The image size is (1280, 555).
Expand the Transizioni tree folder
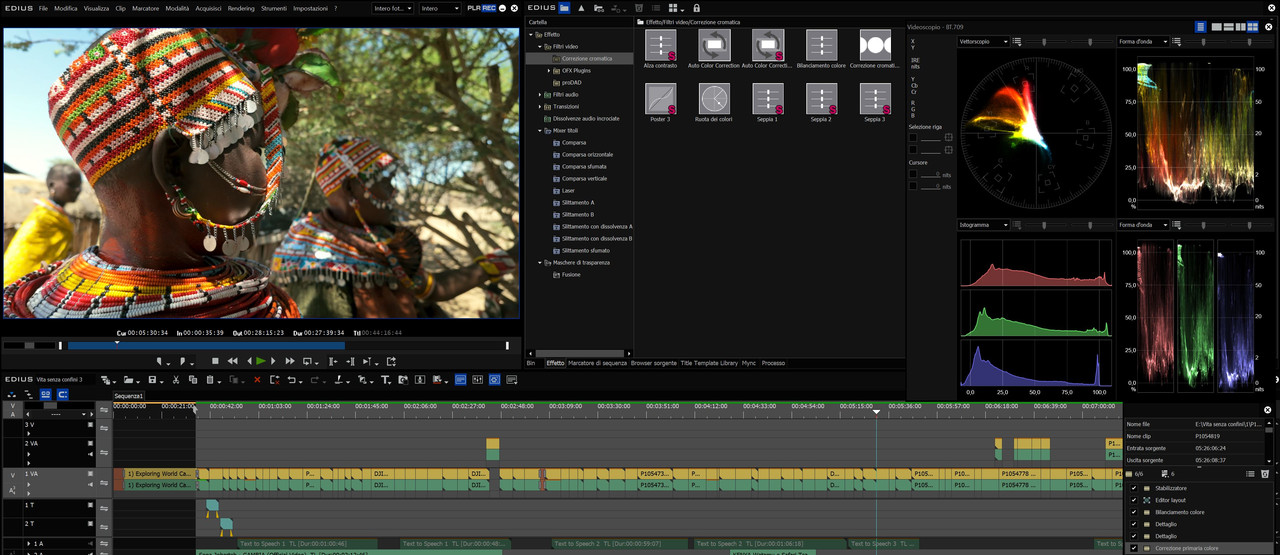540,107
